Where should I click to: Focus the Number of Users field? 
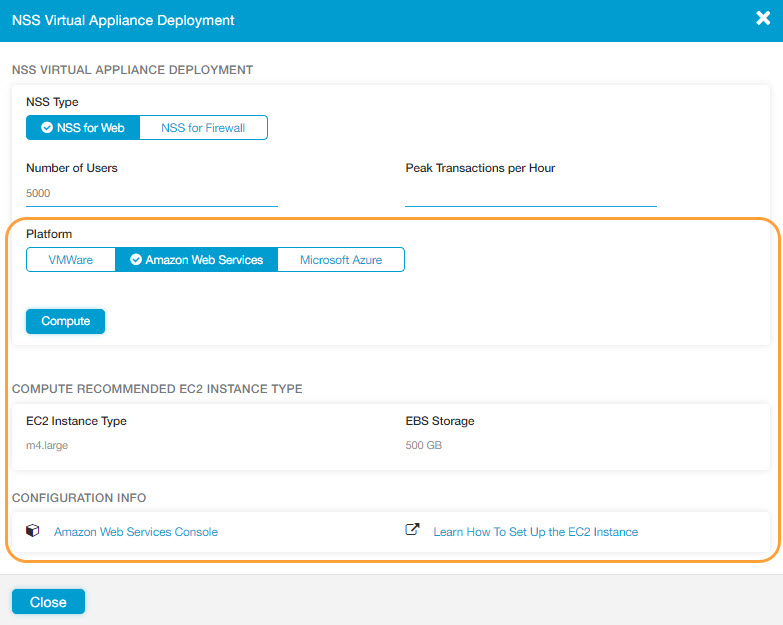[151, 194]
